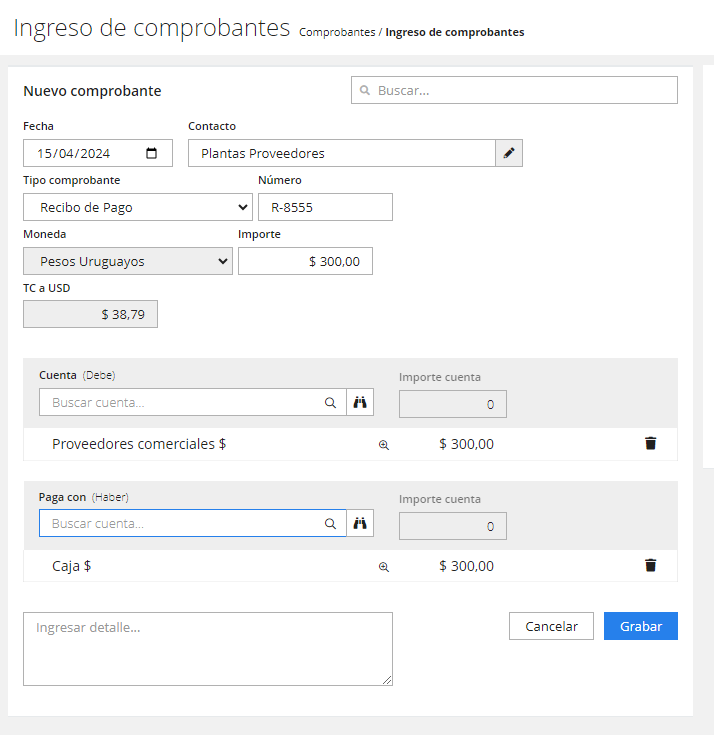The image size is (714, 735).
Task: Click the Contacto field with Plantas Proveedores
Action: click(x=341, y=153)
